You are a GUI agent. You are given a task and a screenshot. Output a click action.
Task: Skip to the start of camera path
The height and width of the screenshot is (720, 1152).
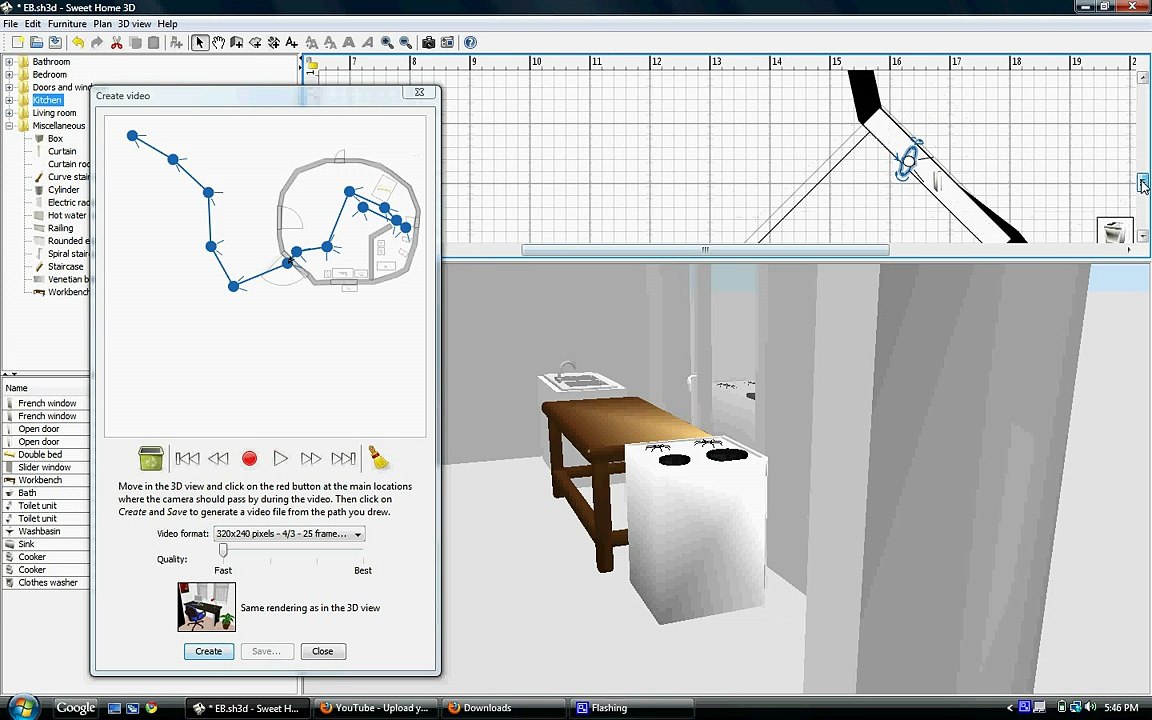pos(187,459)
